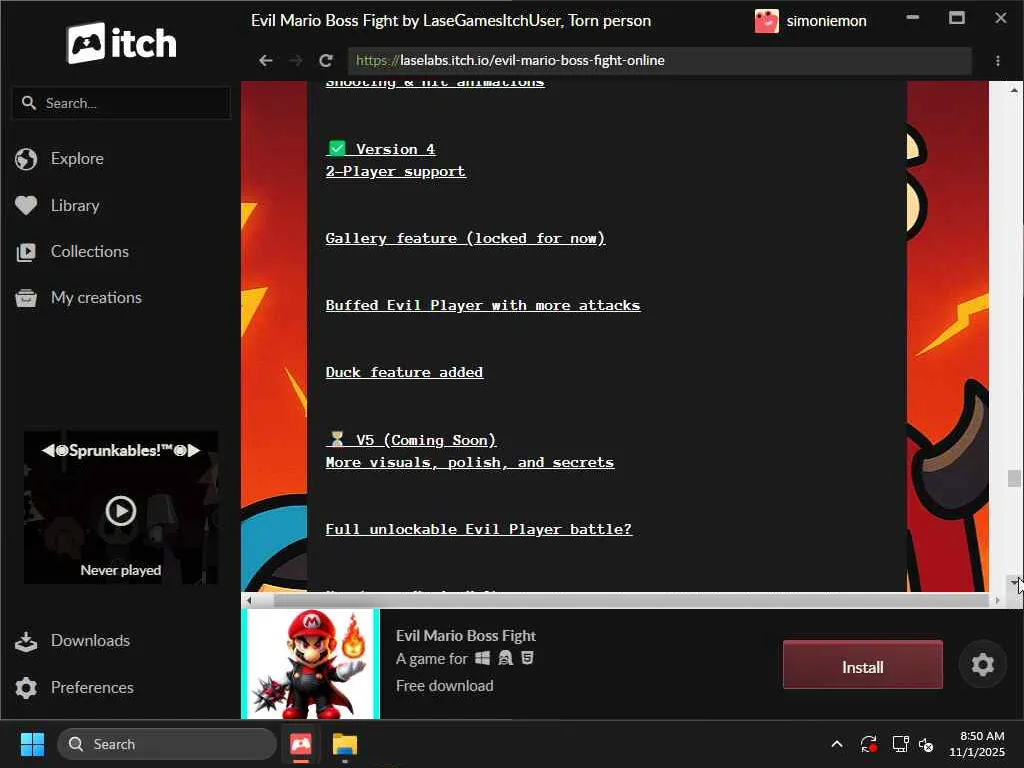Open the simoniemon user menu
The height and width of the screenshot is (768, 1024).
(810, 21)
